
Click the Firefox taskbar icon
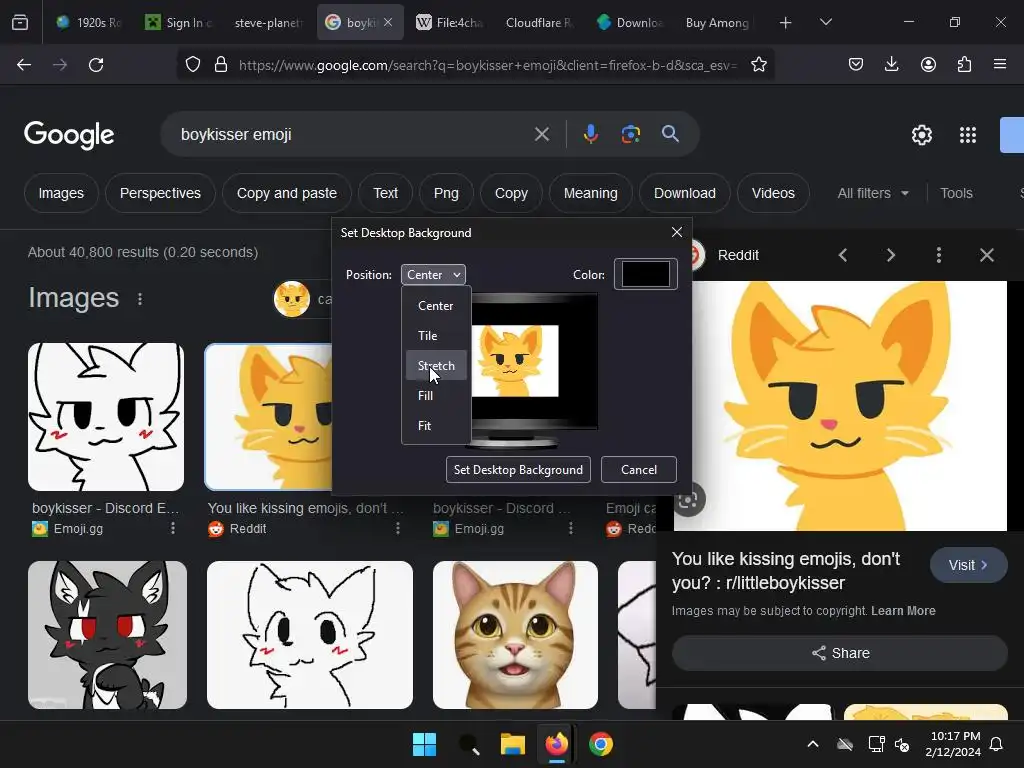click(556, 744)
